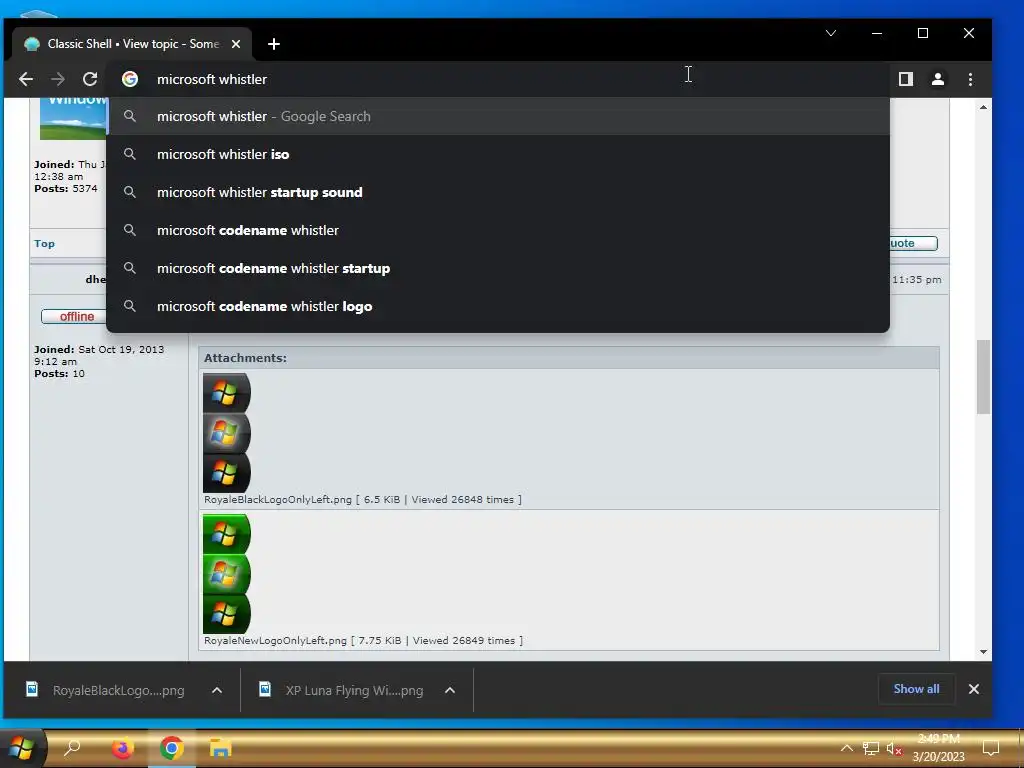
Task: Click the forward navigation arrow
Action: click(58, 79)
